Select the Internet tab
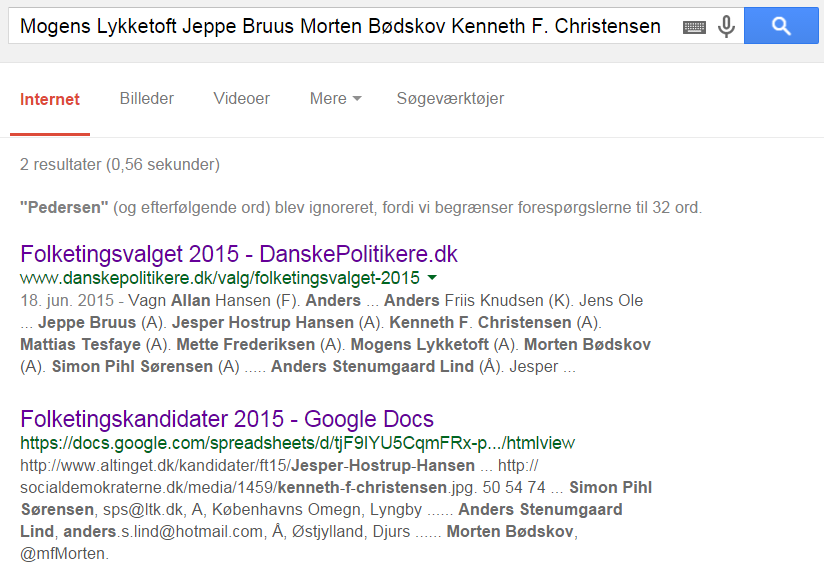Image resolution: width=824 pixels, height=567 pixels. pos(50,99)
